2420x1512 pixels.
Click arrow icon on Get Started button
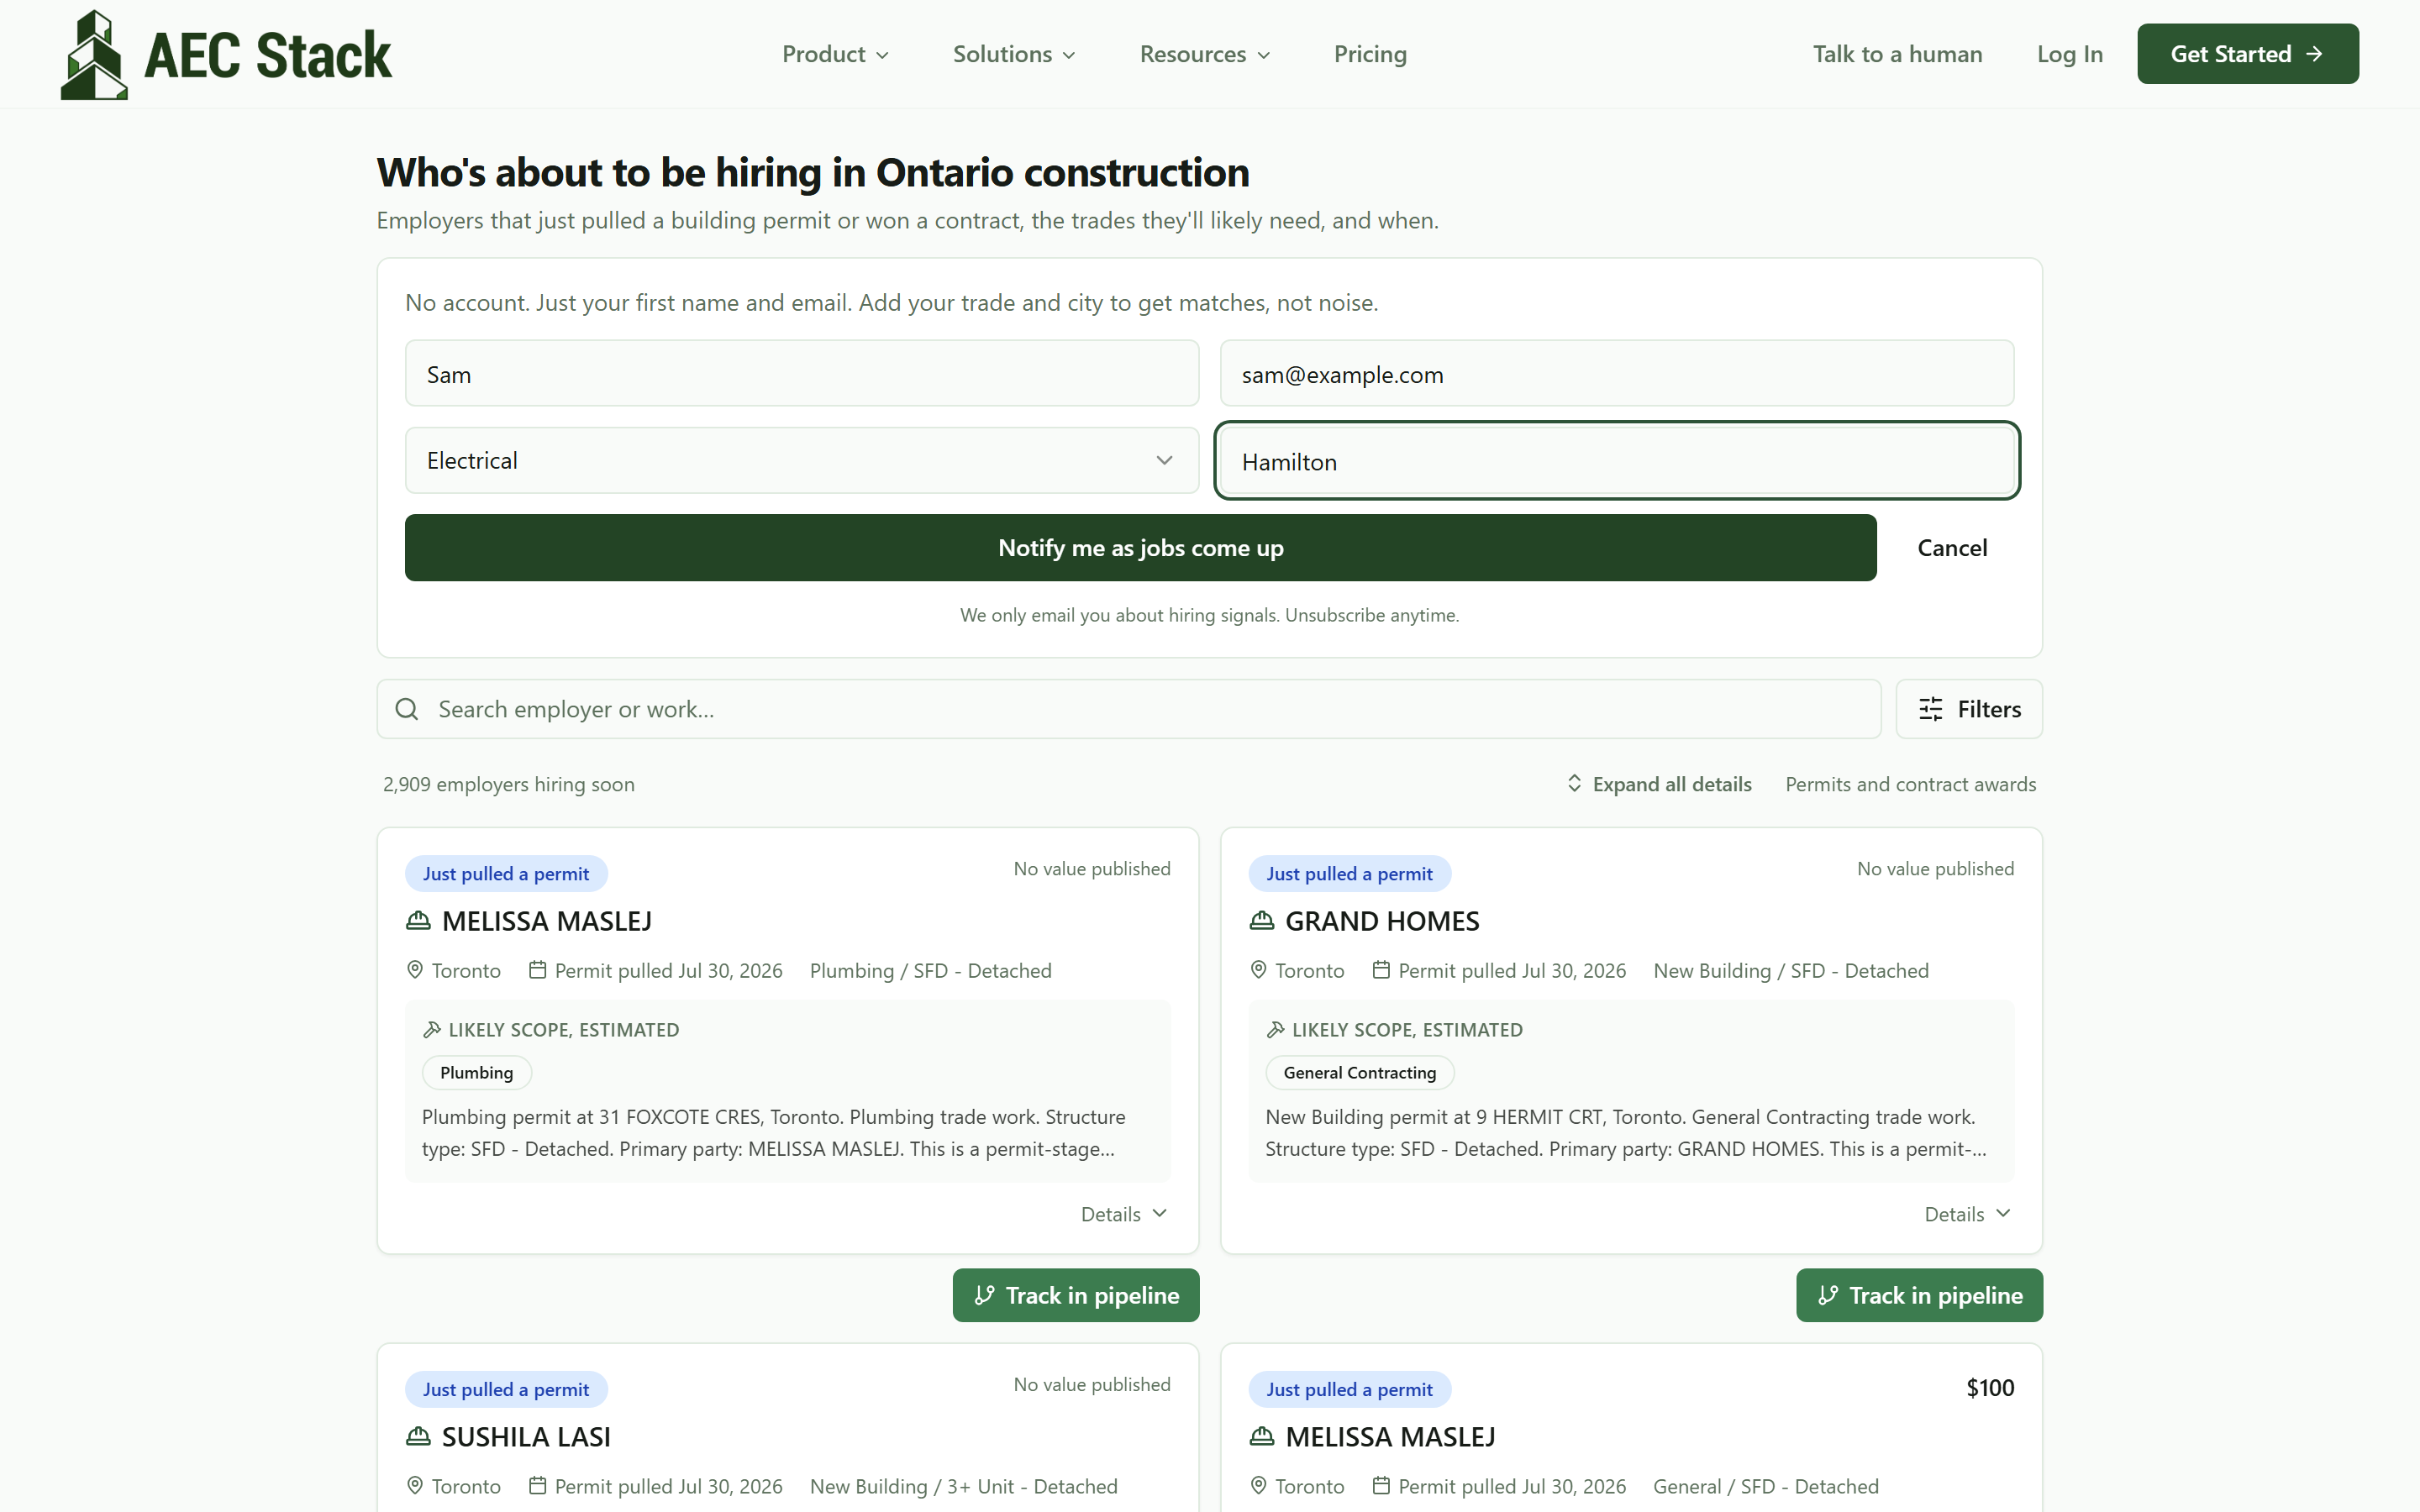pyautogui.click(x=2315, y=54)
